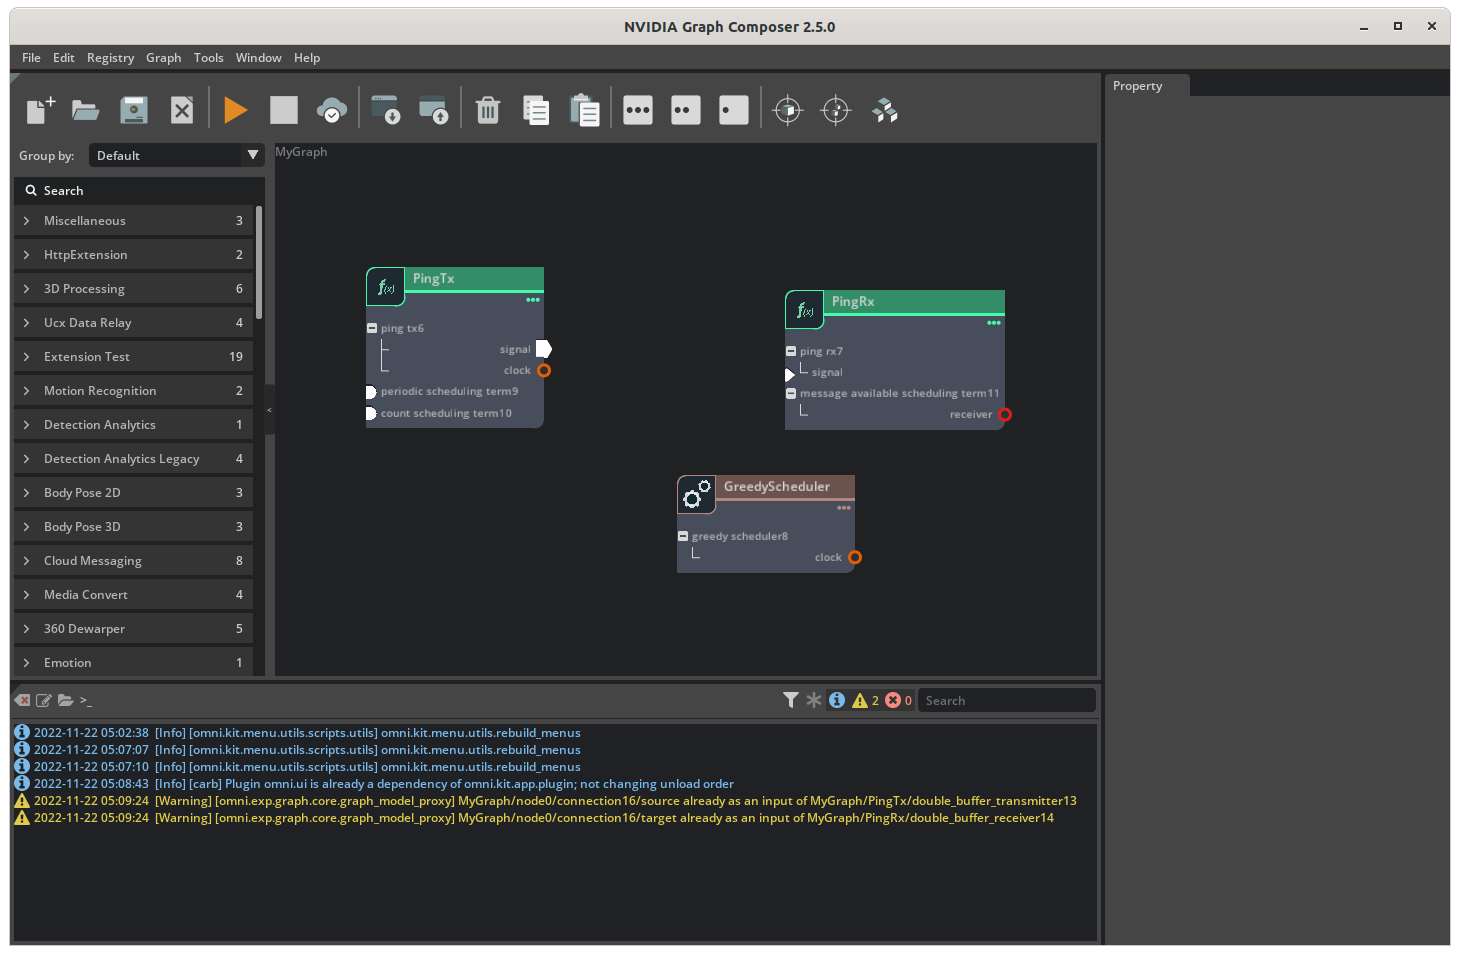Click the cloud checkmark registry sync icon

point(332,110)
